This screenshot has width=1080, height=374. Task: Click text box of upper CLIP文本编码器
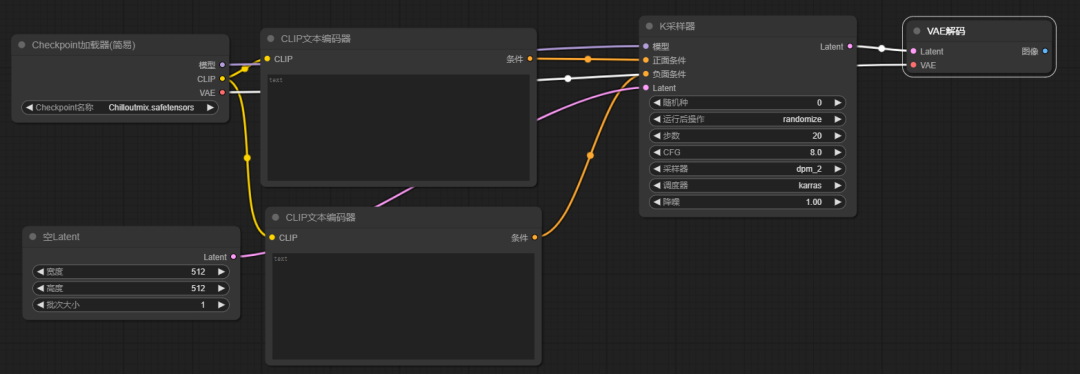[398, 127]
